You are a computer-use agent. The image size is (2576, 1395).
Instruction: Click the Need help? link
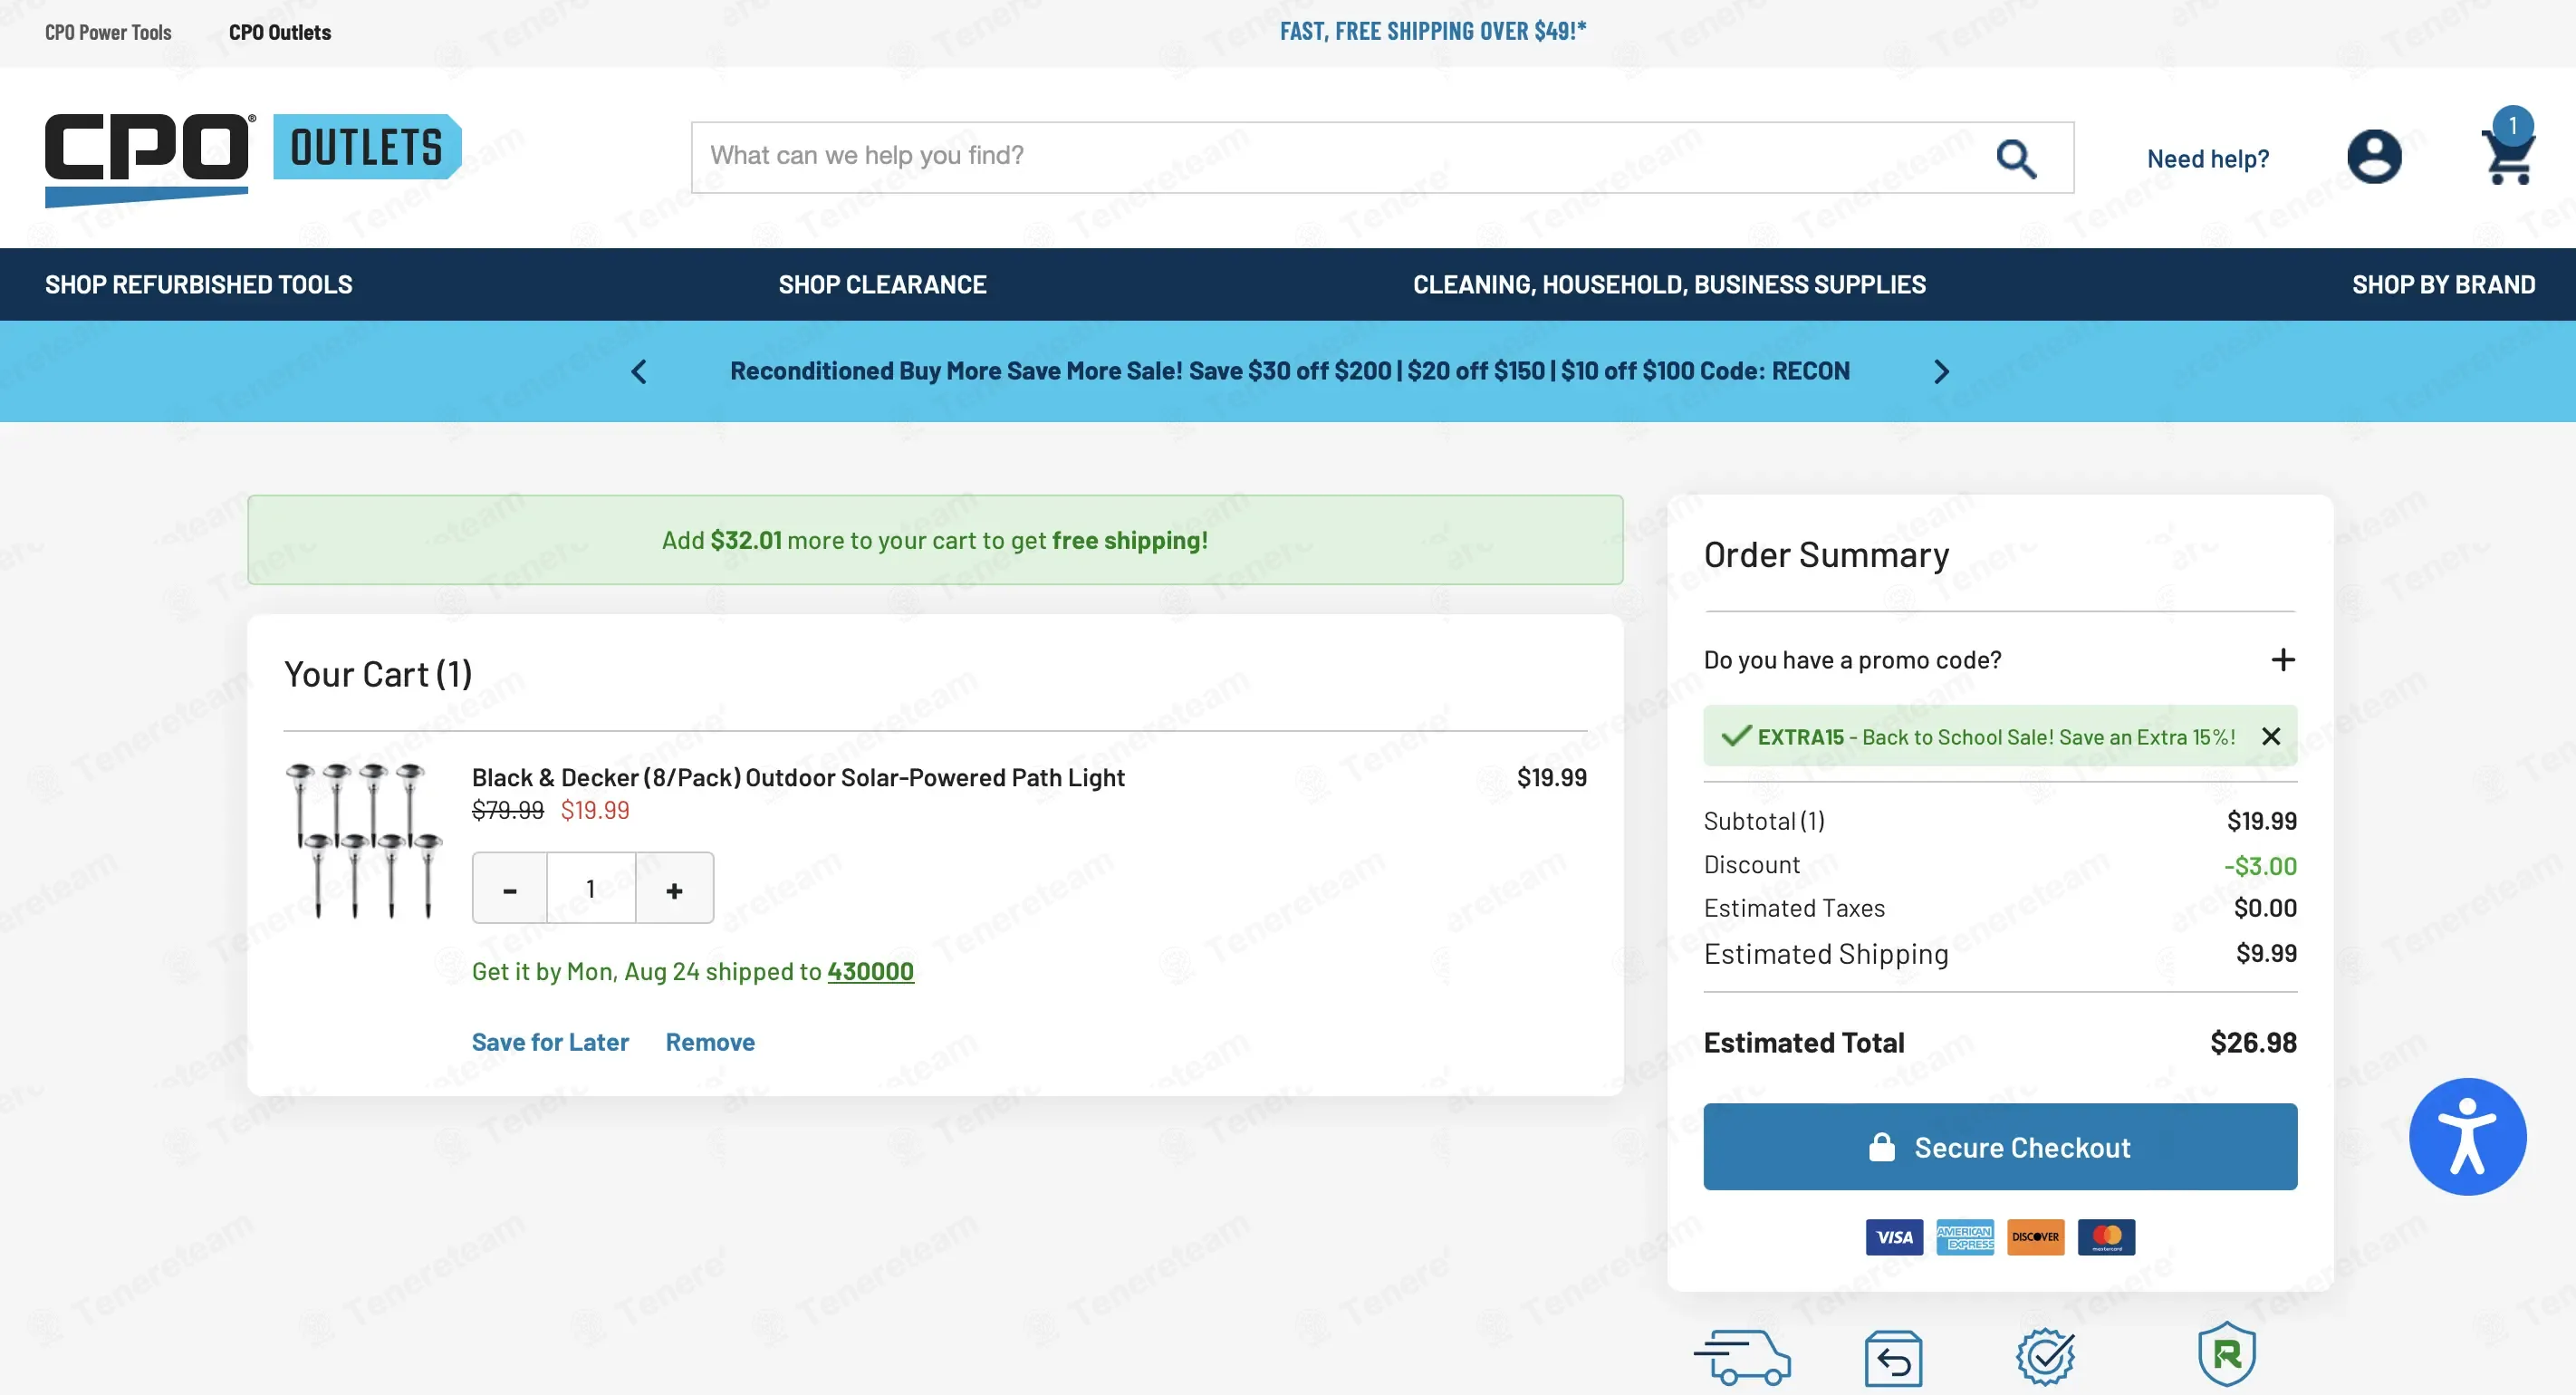2208,159
